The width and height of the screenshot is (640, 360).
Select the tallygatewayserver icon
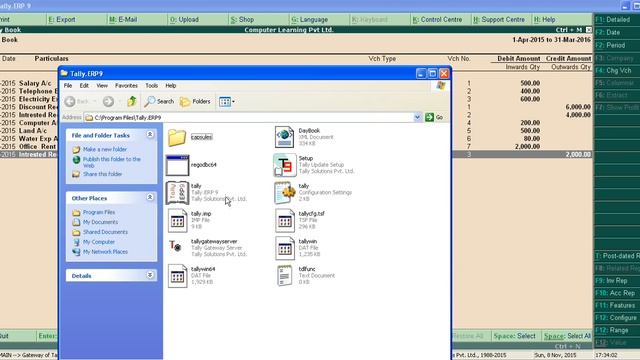click(176, 247)
